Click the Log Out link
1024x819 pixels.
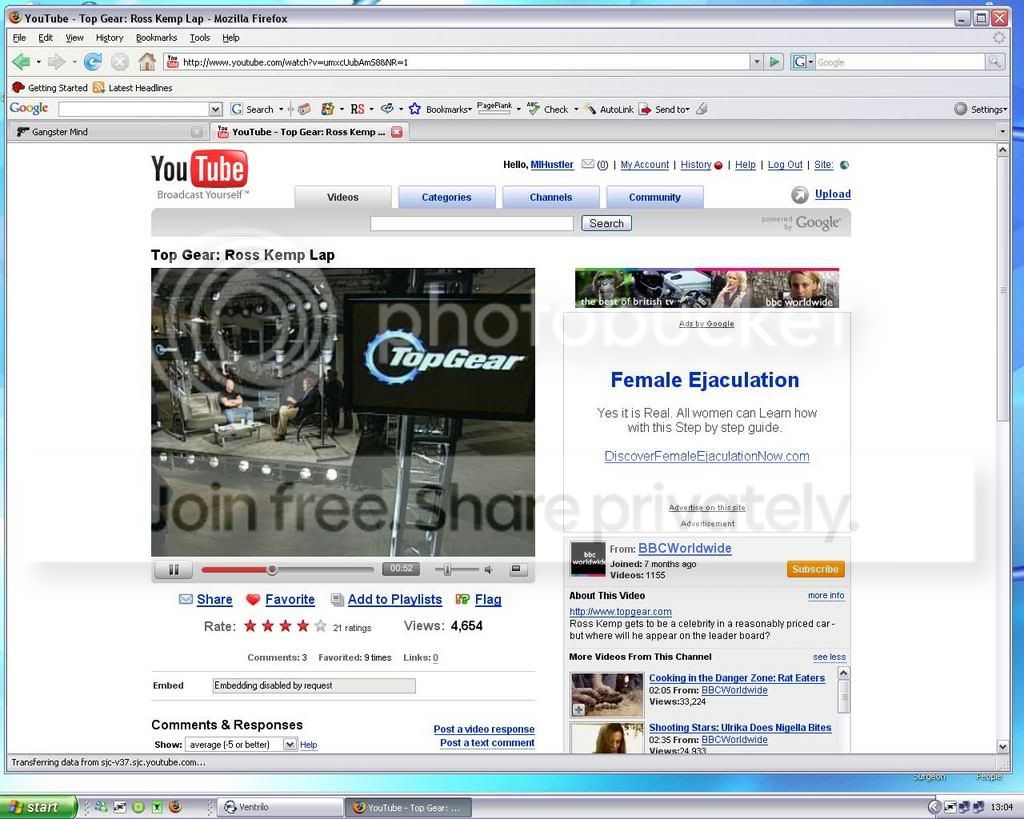point(785,165)
